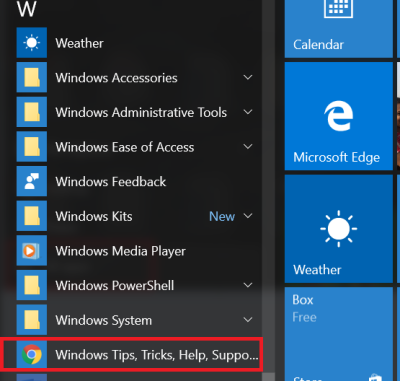Click the W letter group header
Viewport: 400px width, 381px height.
tap(26, 9)
